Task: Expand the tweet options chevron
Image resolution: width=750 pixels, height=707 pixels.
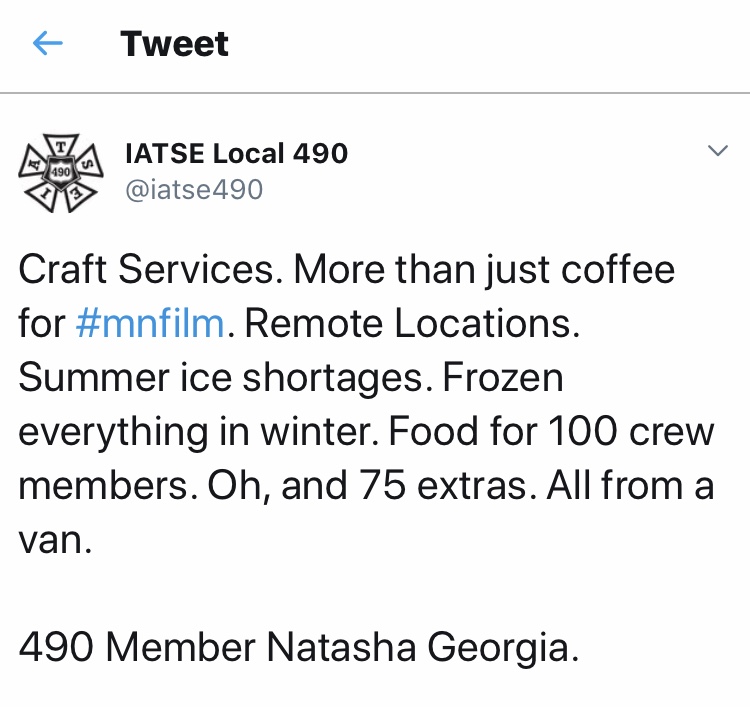Action: [717, 152]
